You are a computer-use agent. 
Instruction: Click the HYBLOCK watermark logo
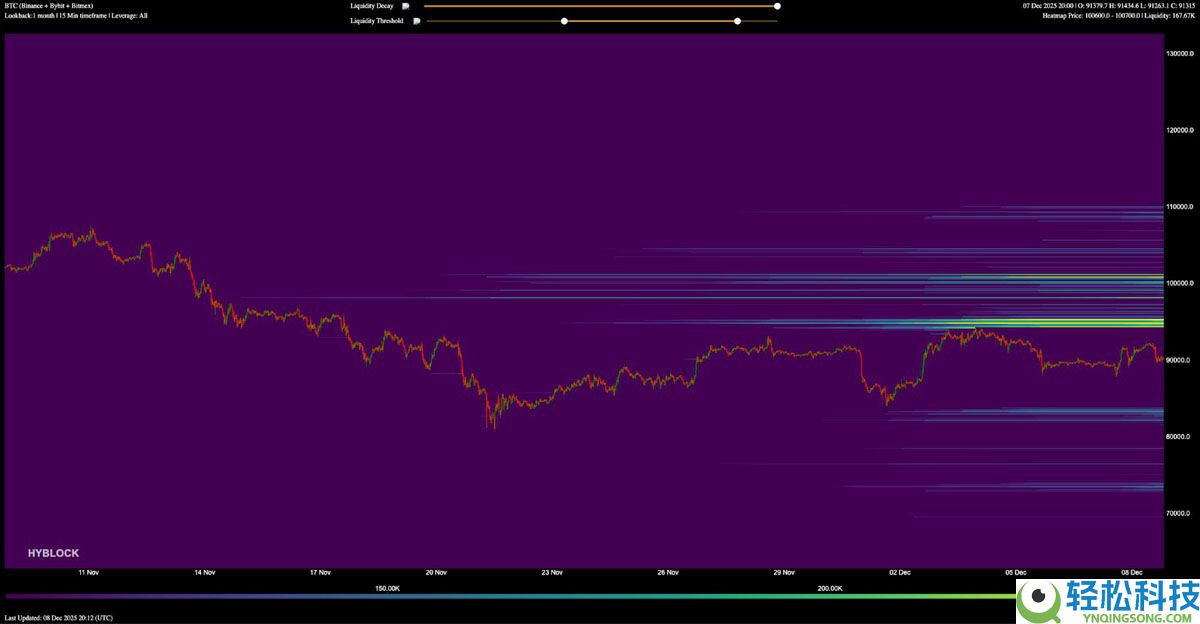pos(53,553)
